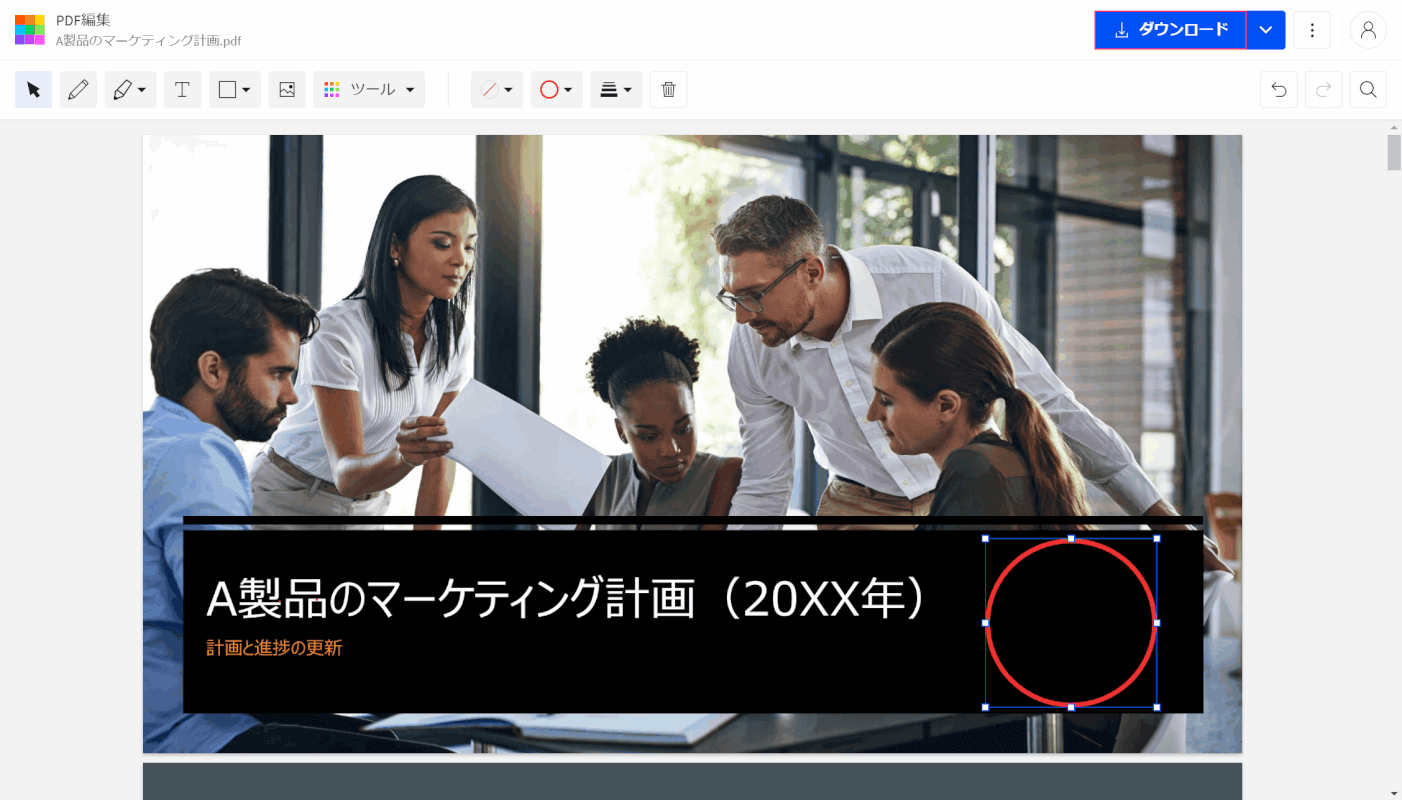Click the insert image icon
The width and height of the screenshot is (1402, 800).
287,90
